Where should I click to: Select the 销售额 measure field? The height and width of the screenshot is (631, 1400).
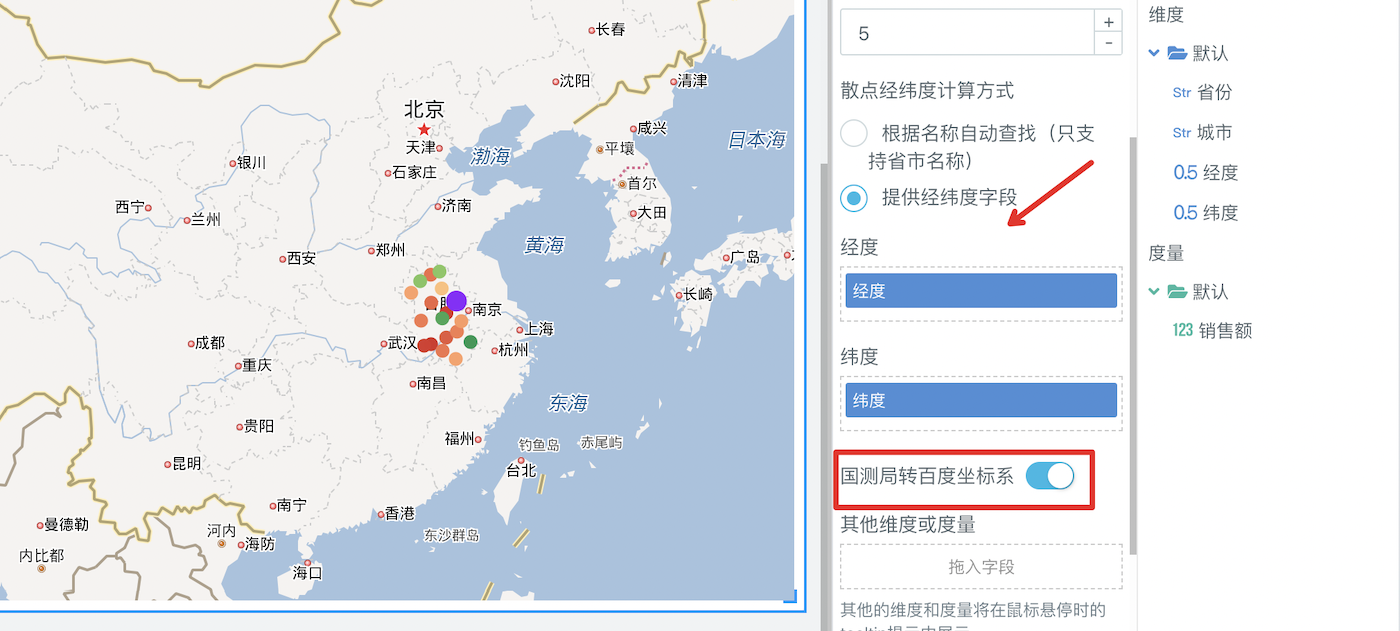(1225, 331)
